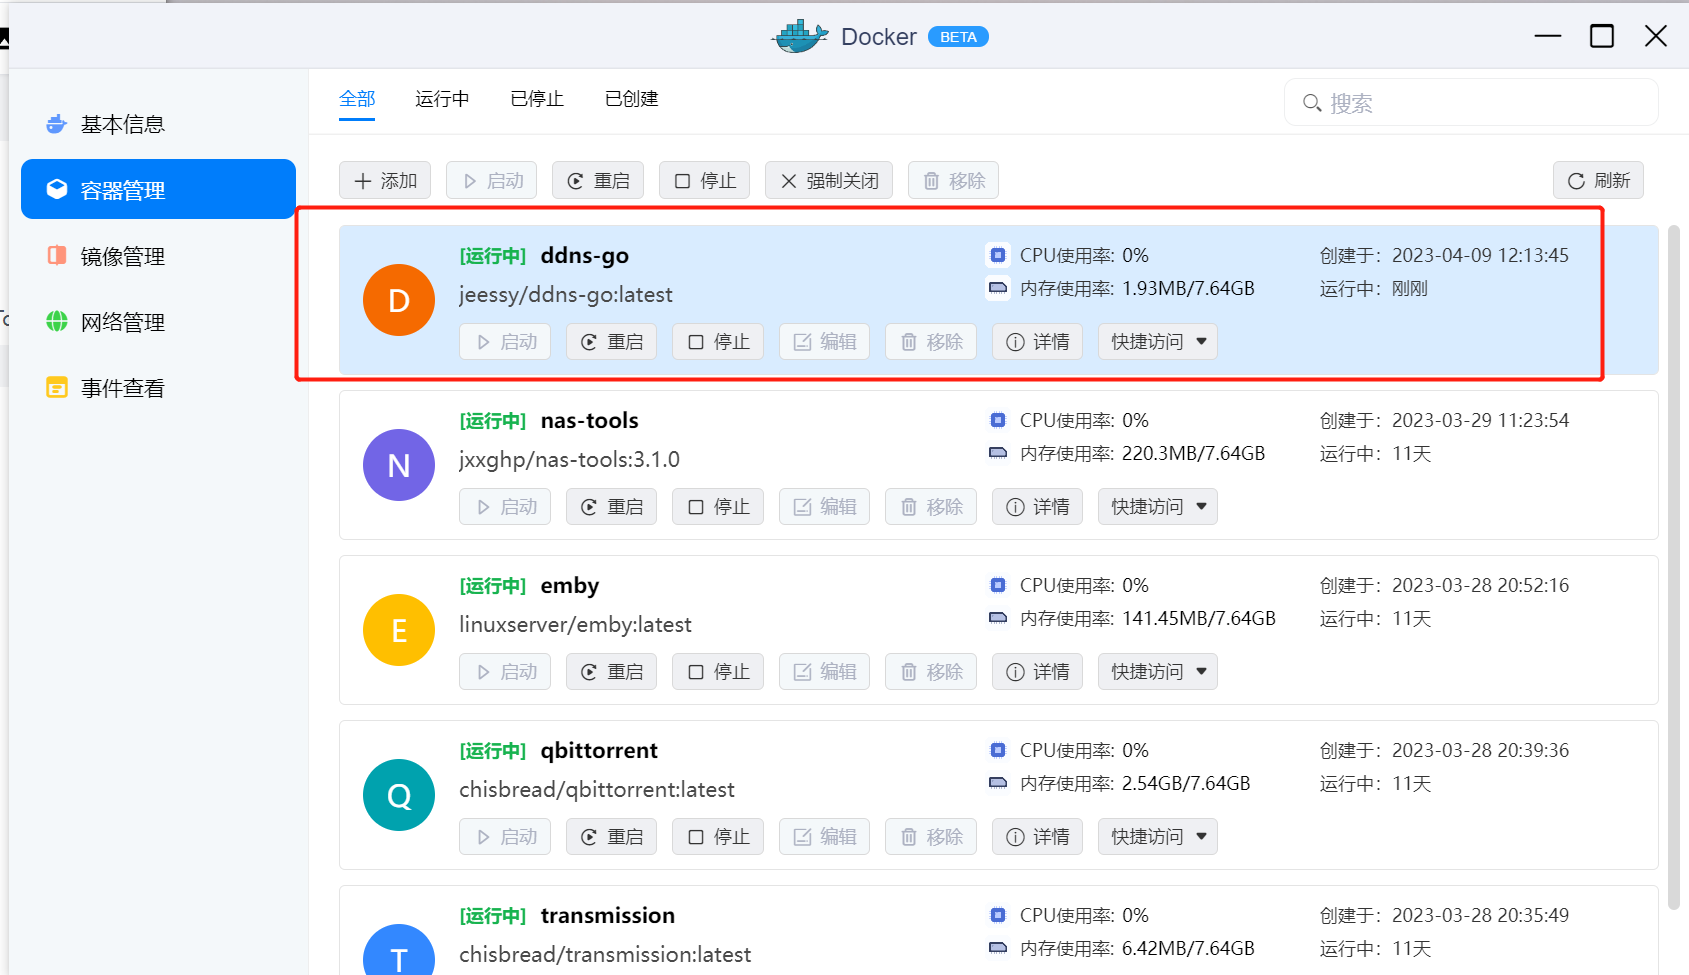This screenshot has height=975, width=1689.
Task: Stop the nas-tools container
Action: click(718, 507)
